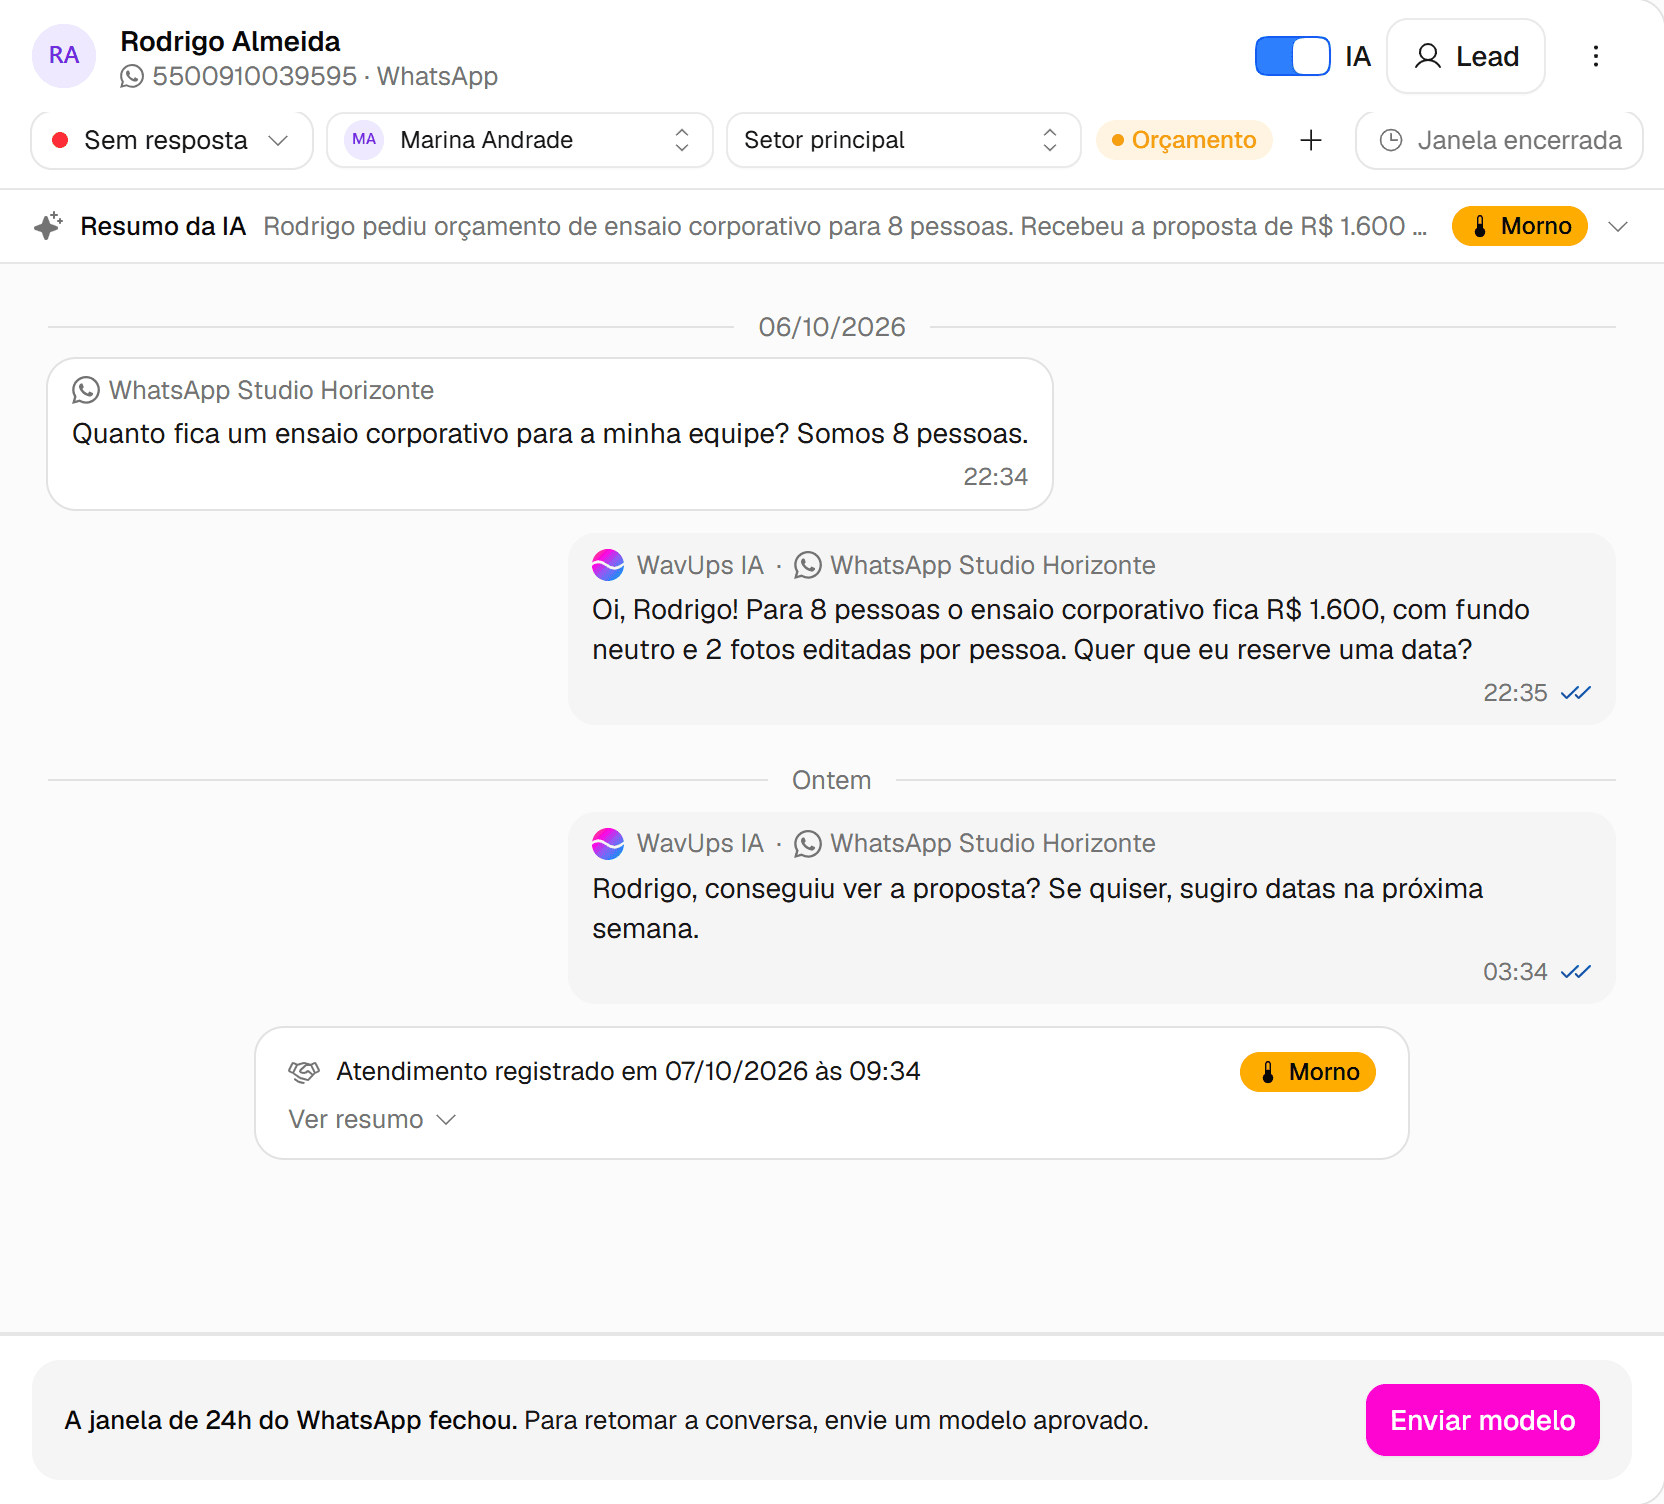Click the Morno badge in Atendimento card

[1307, 1072]
